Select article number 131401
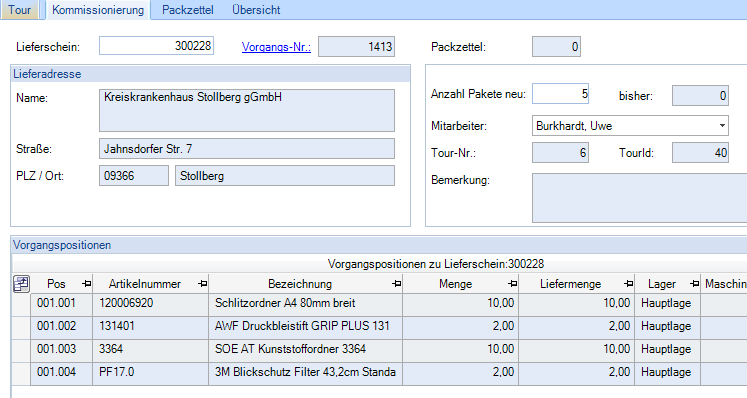Viewport: 747px width, 398px height. tap(151, 327)
